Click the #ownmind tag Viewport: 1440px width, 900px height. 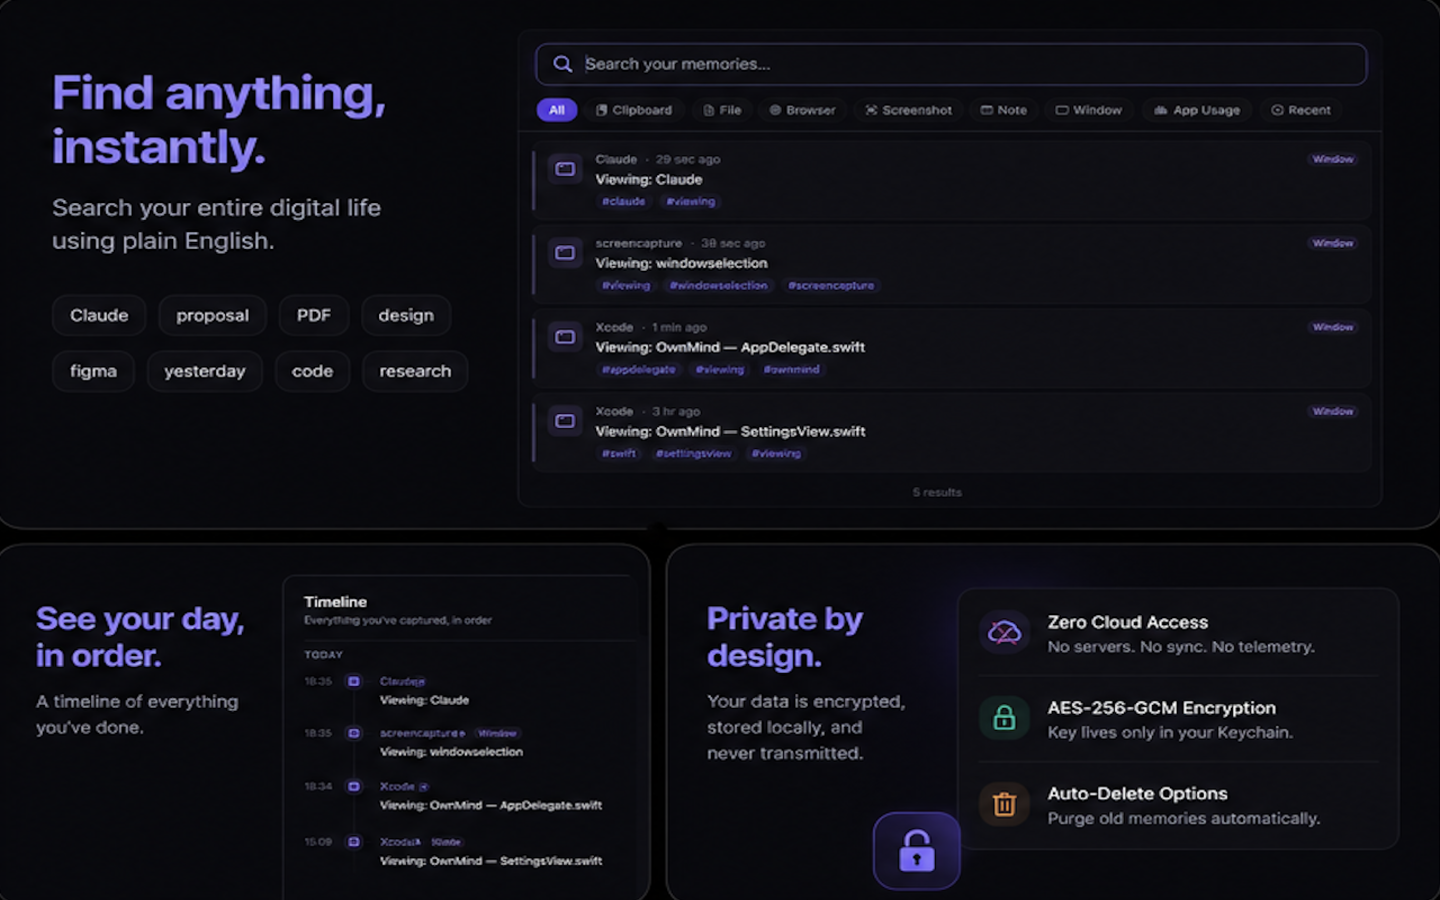click(x=791, y=369)
